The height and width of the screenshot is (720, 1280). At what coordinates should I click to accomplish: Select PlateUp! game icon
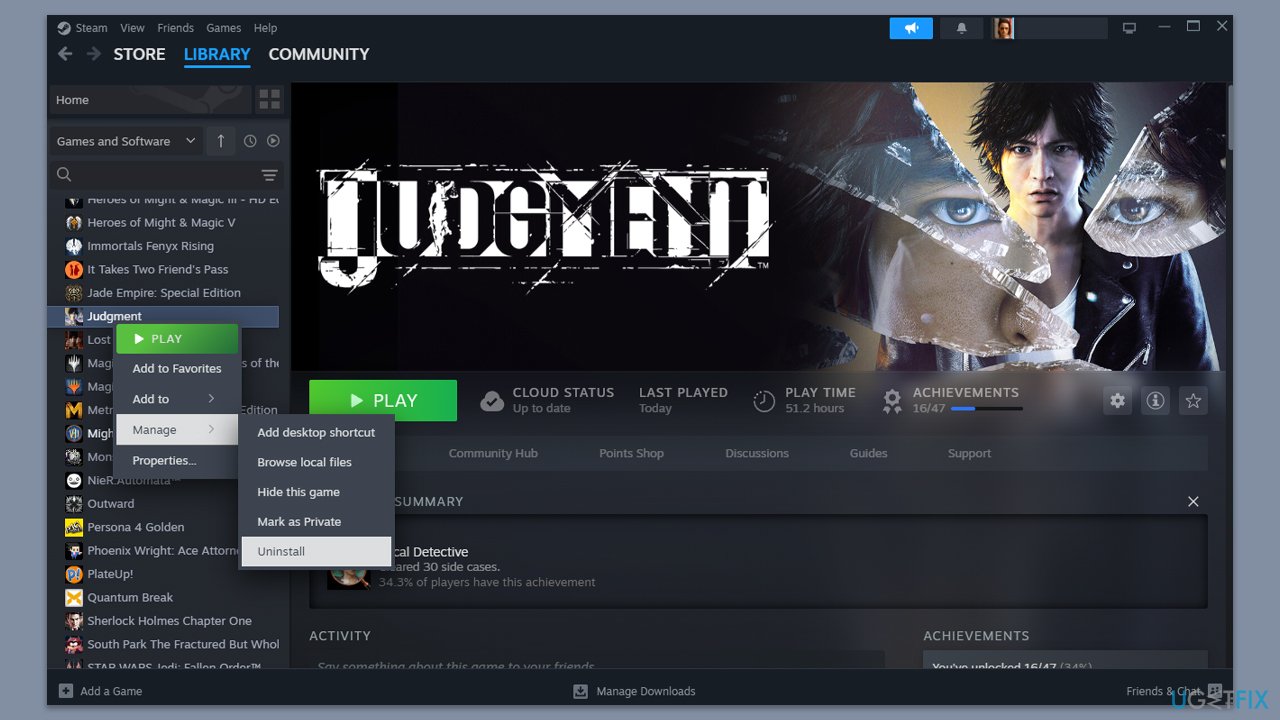(x=74, y=574)
